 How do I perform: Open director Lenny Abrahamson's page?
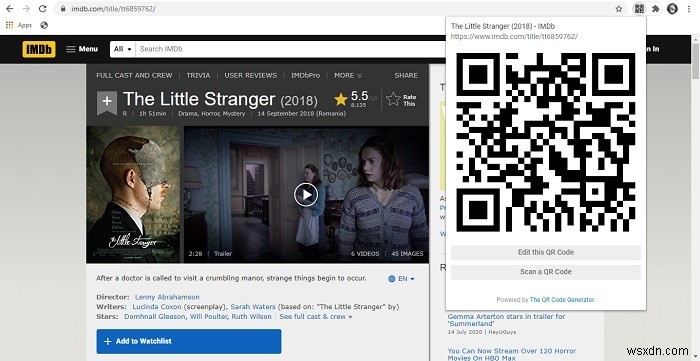pos(167,297)
